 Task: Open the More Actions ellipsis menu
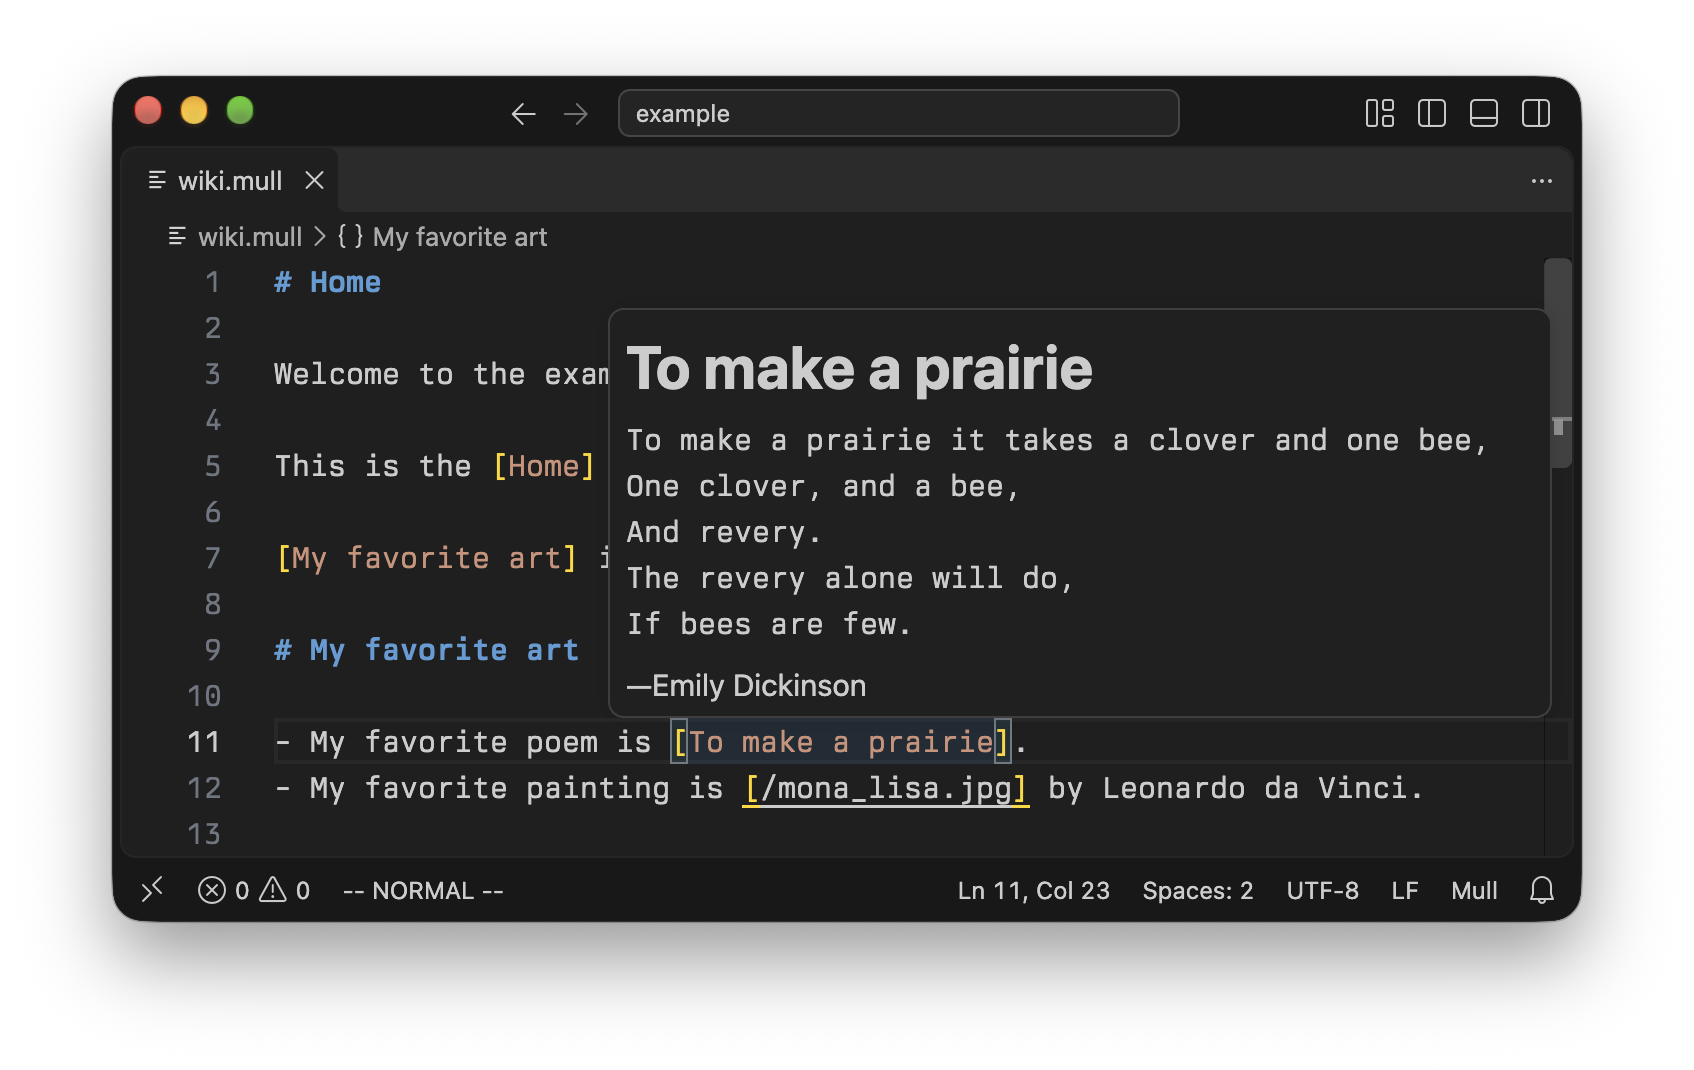pyautogui.click(x=1542, y=181)
